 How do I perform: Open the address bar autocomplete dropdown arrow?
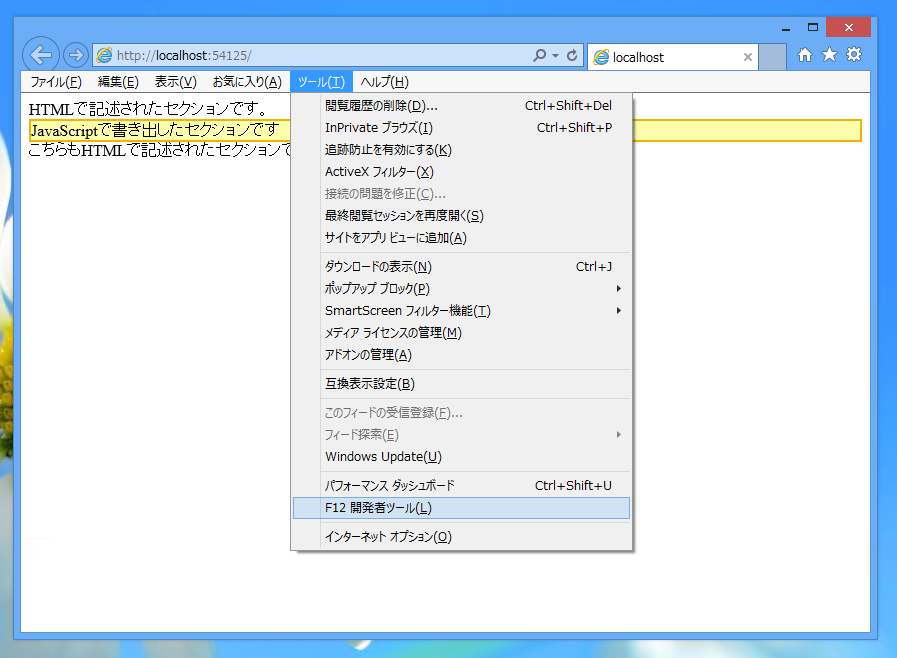coord(554,56)
